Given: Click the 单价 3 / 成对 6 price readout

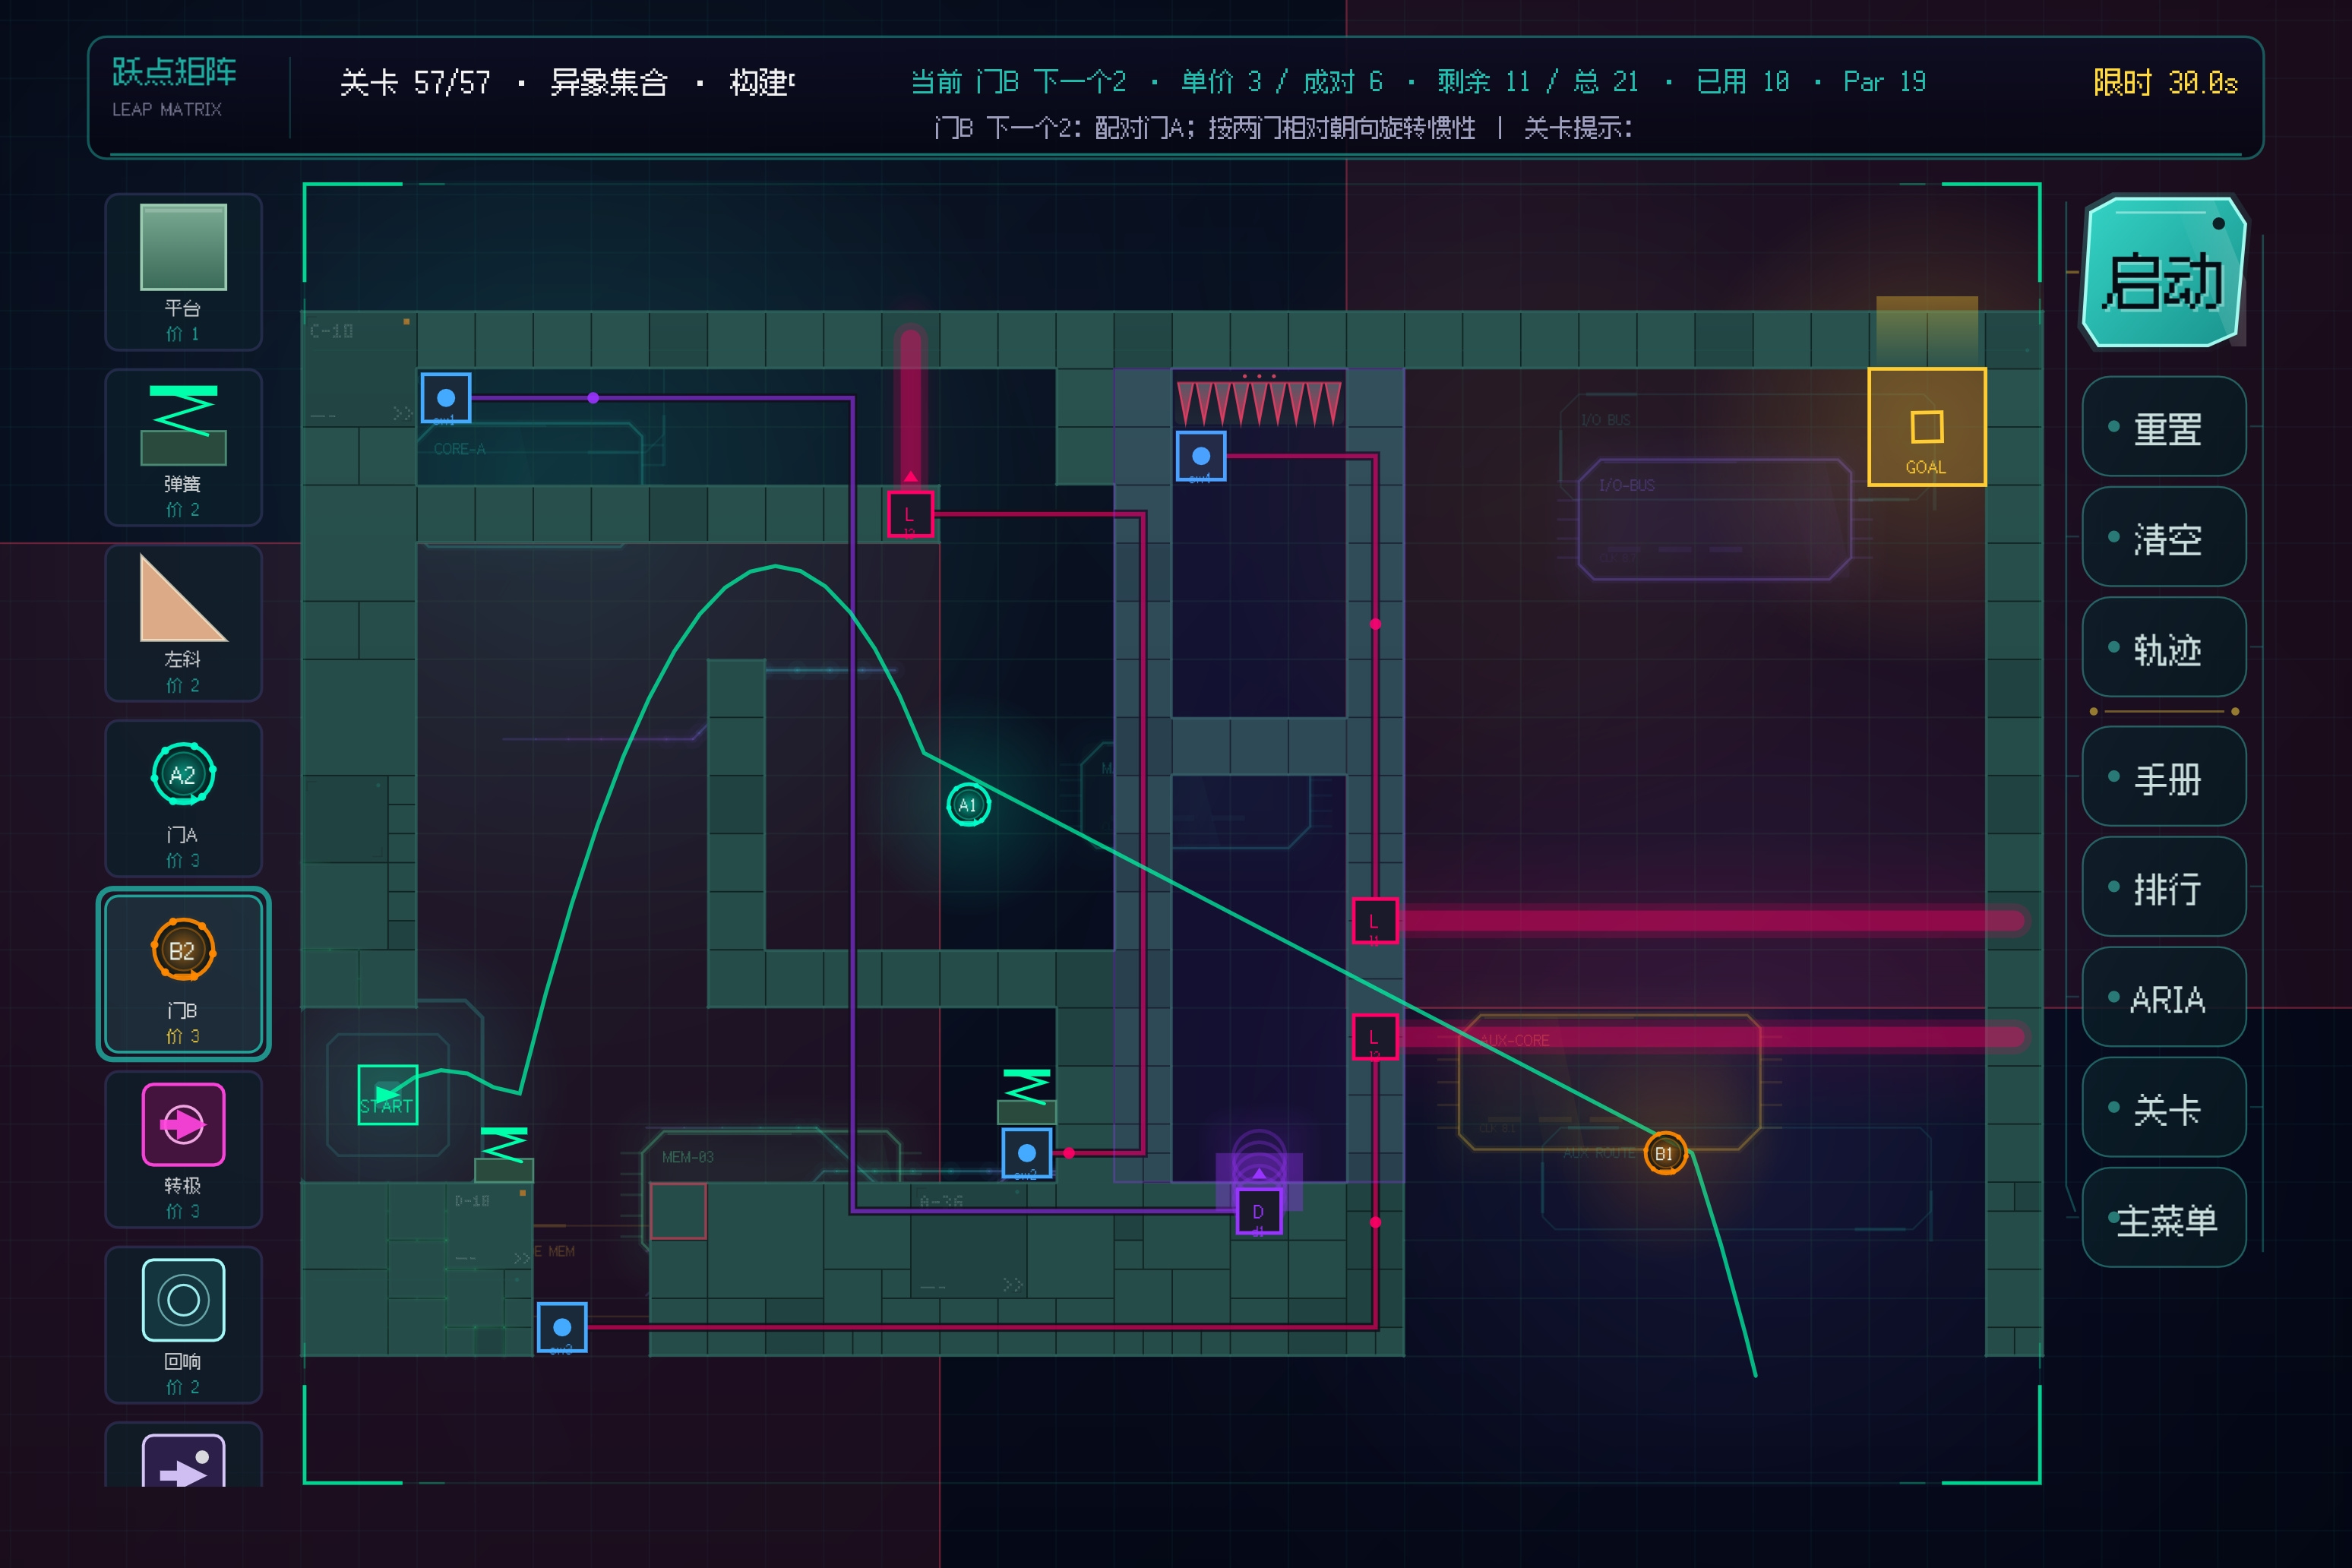Looking at the screenshot, I should coord(1282,81).
